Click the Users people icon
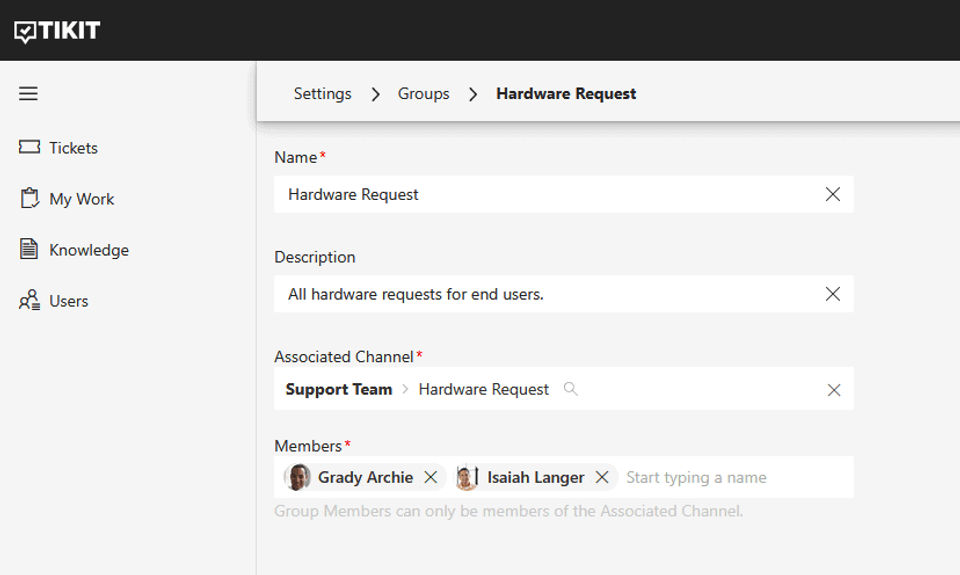This screenshot has height=575, width=960. [29, 301]
